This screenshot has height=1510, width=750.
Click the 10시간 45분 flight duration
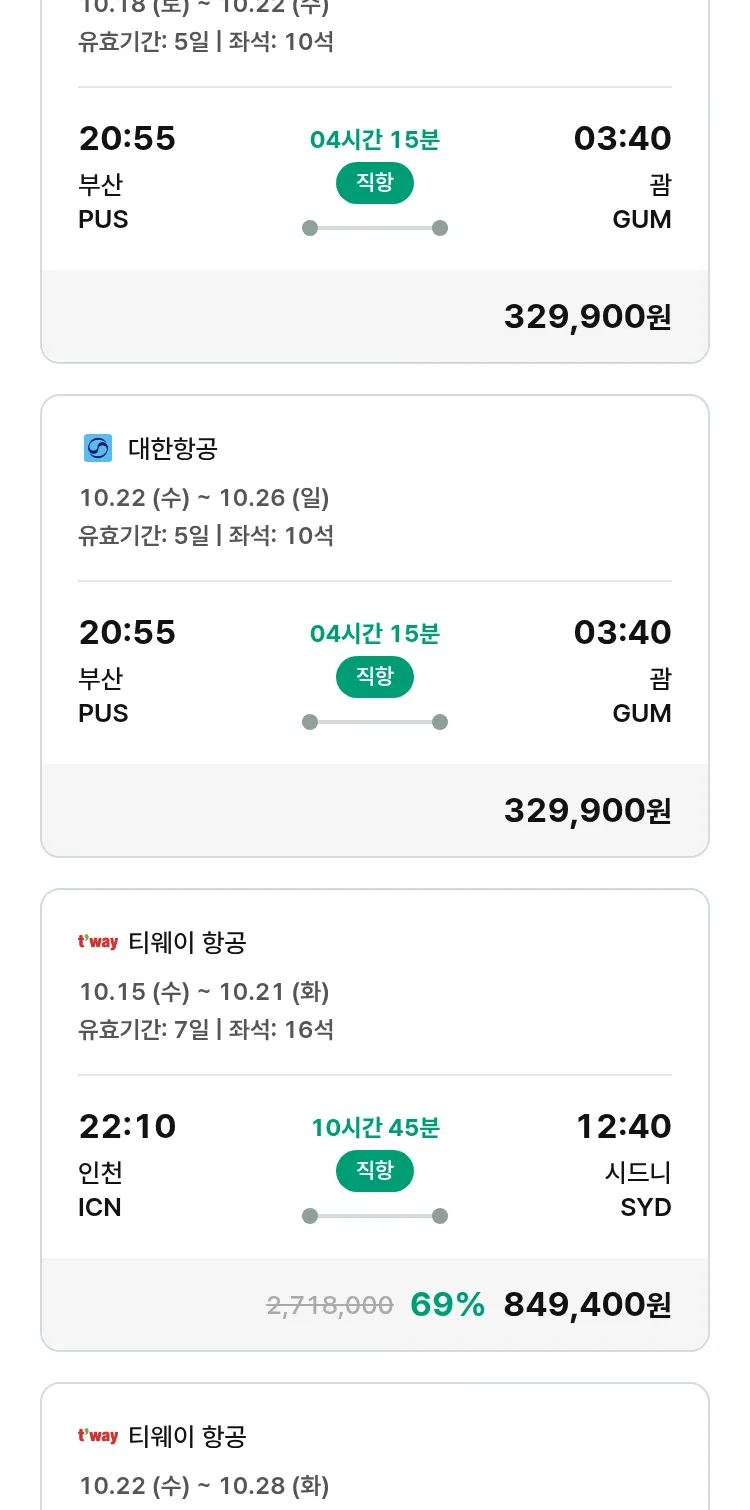click(375, 1128)
